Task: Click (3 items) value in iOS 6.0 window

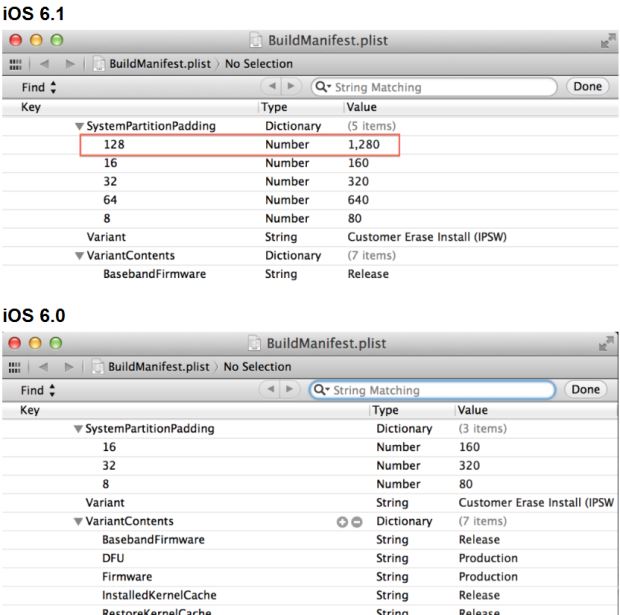Action: click(483, 429)
